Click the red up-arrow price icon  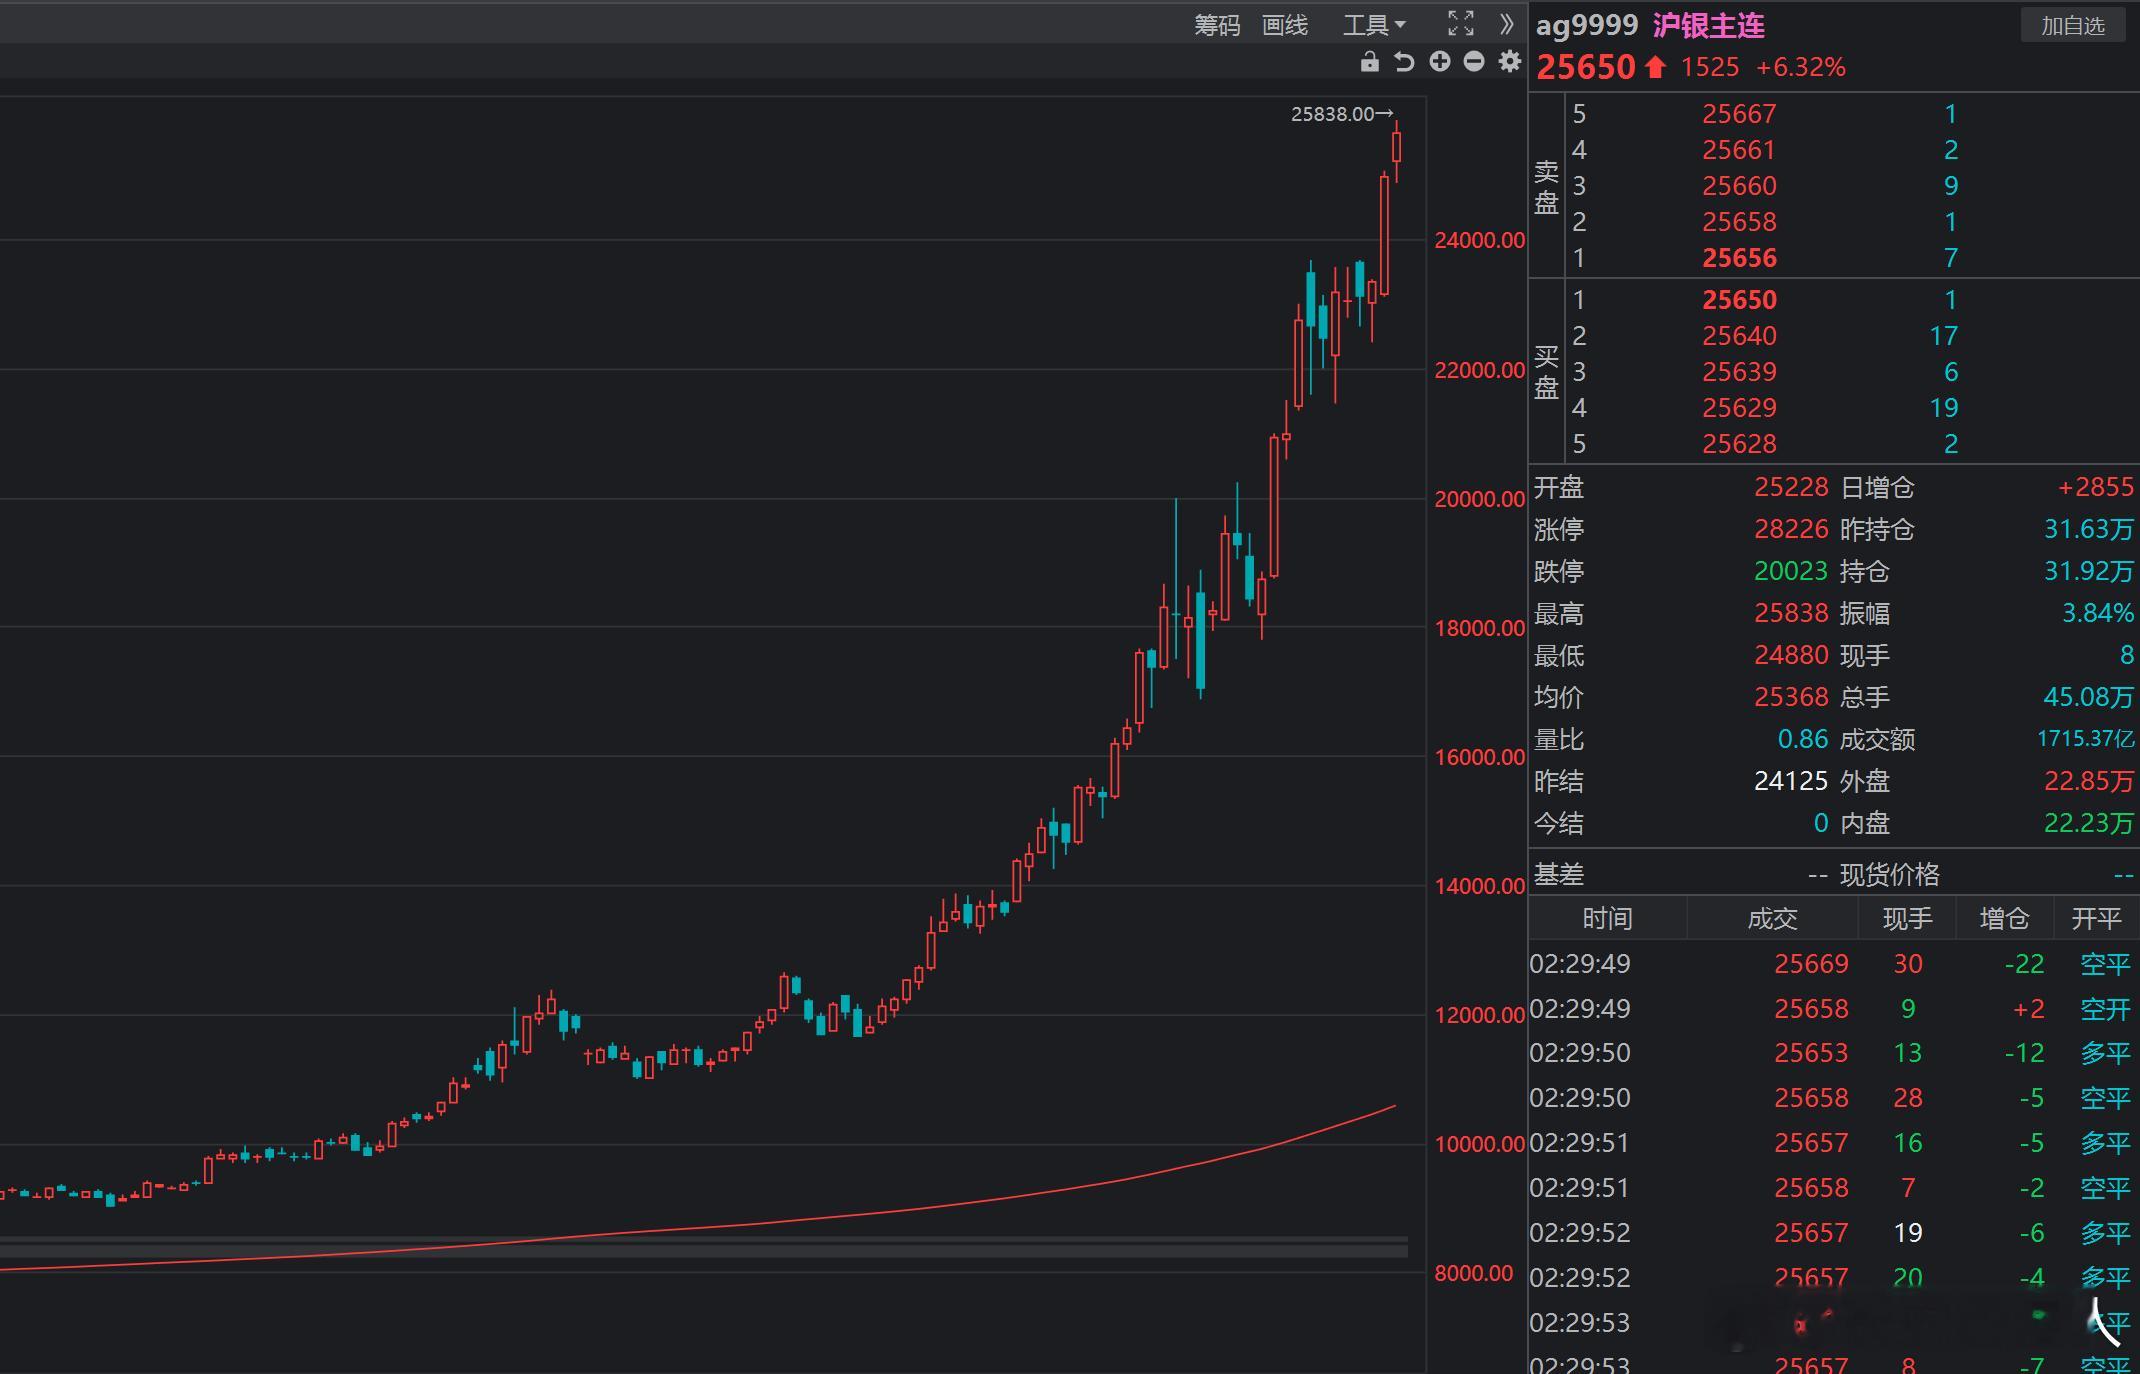1655,67
